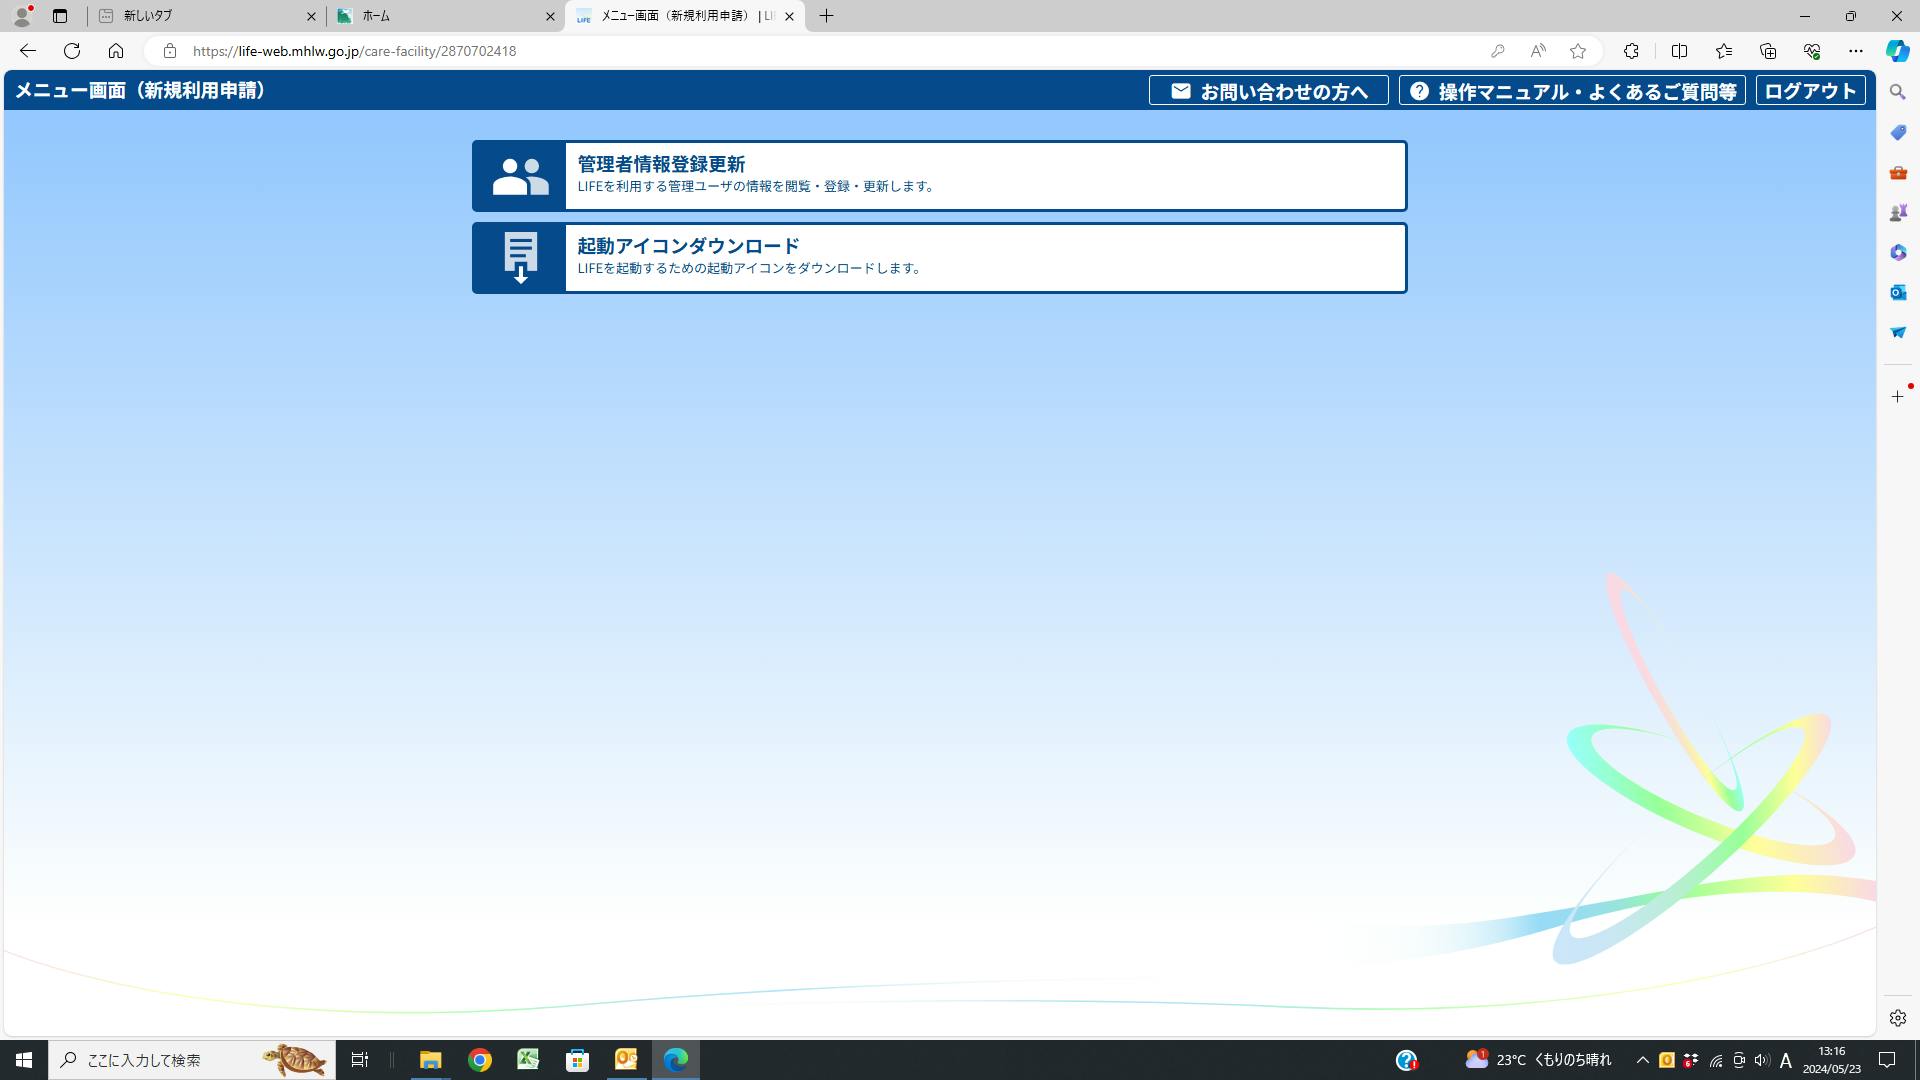Click the address bar URL field
Screen dimensions: 1920x1080
tap(800, 51)
